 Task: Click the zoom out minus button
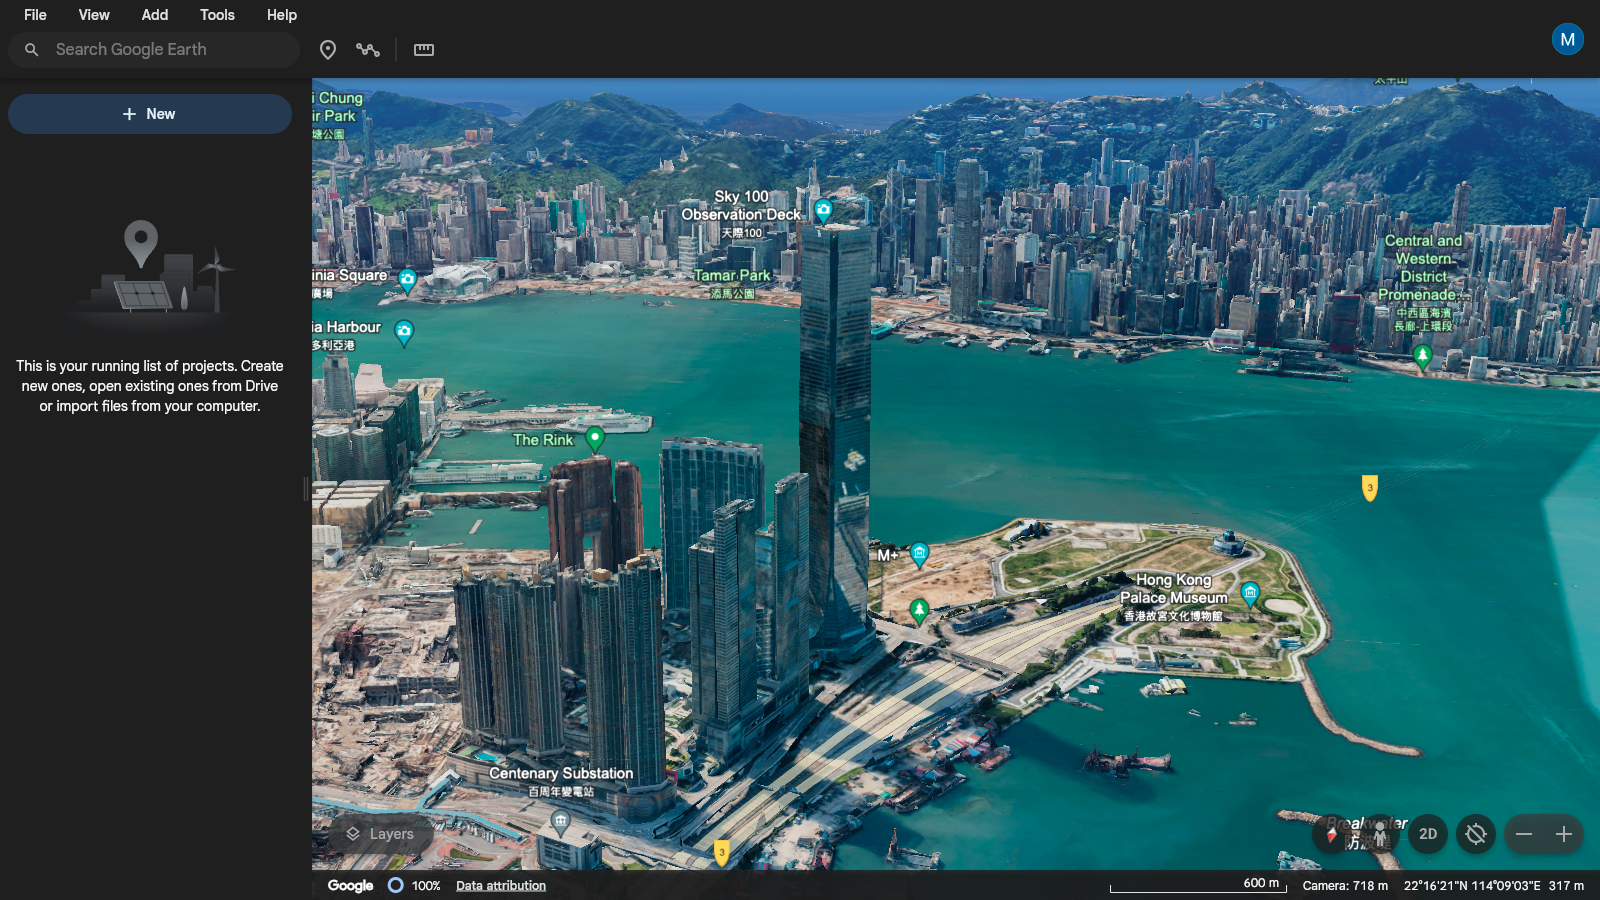[x=1524, y=834]
